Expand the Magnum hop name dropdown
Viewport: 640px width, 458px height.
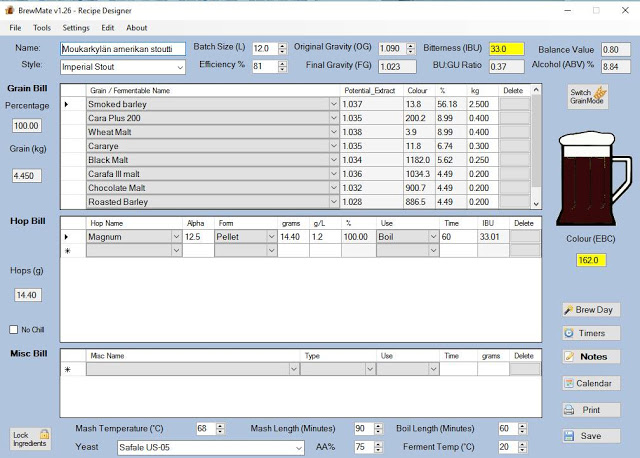click(176, 237)
